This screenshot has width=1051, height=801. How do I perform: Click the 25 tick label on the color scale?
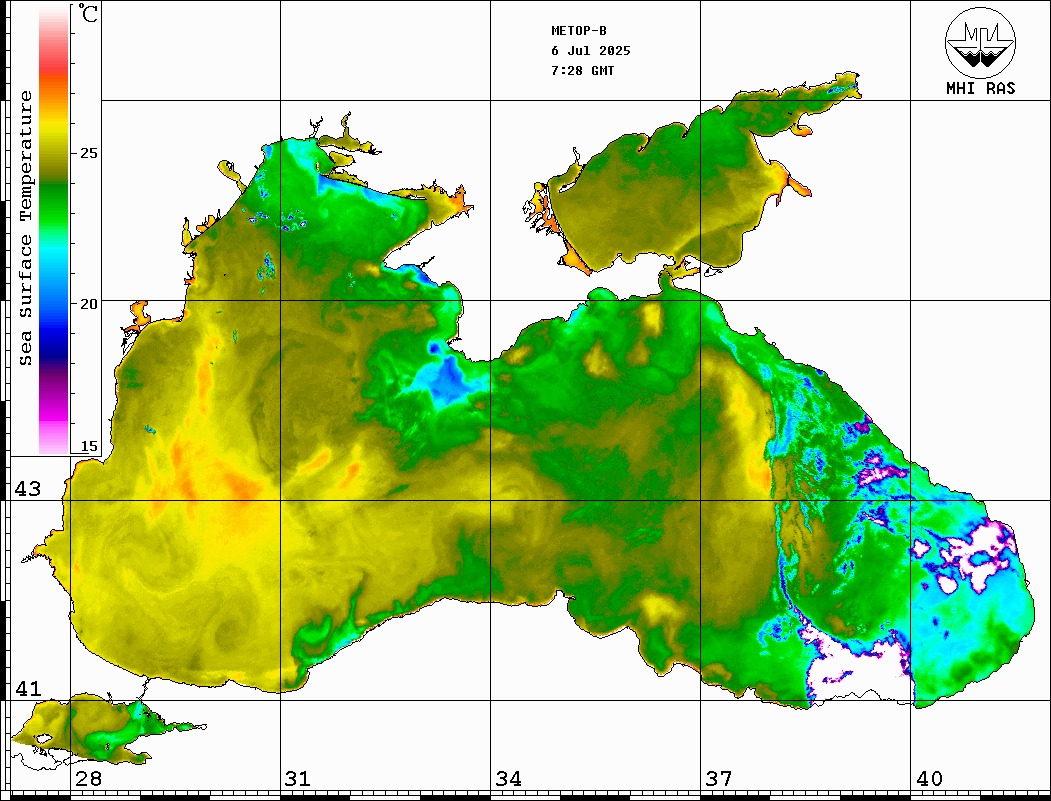click(88, 153)
